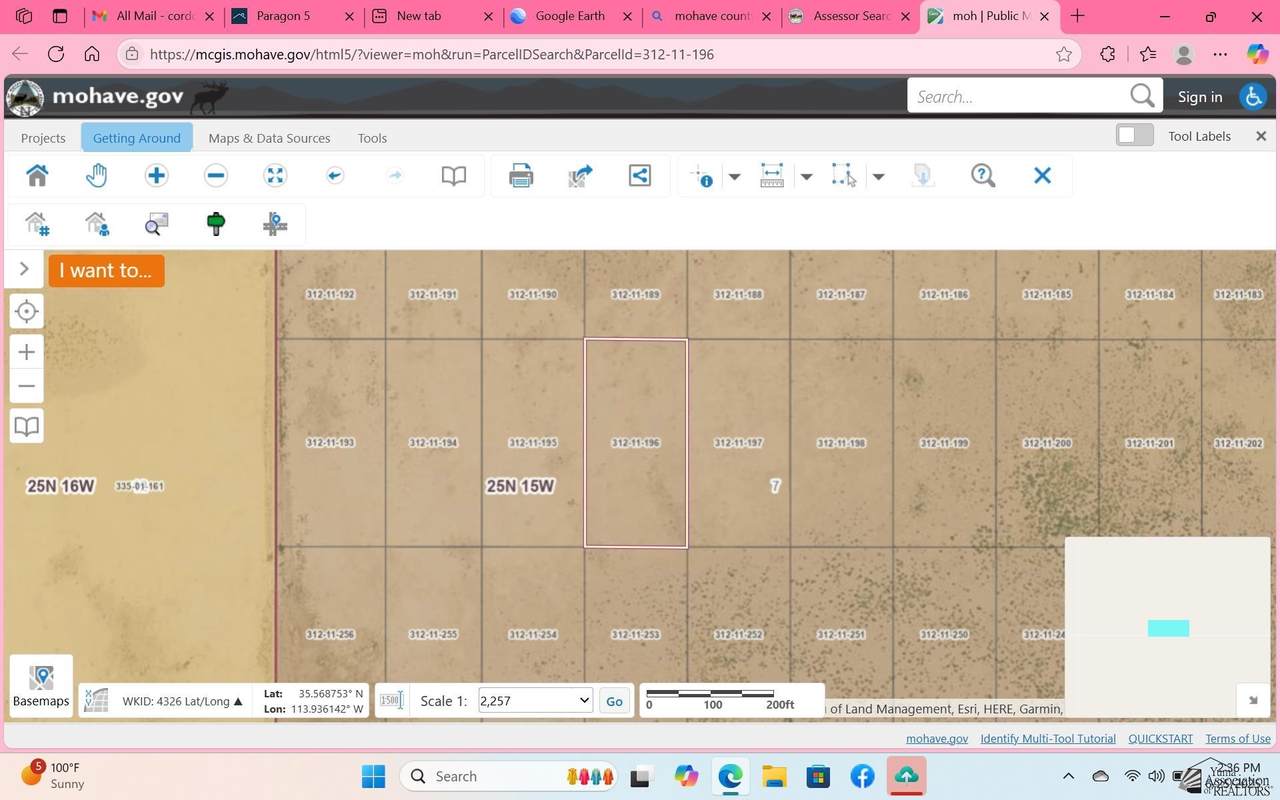The height and width of the screenshot is (800, 1280).
Task: Select the Pan hand tool
Action: 96,176
